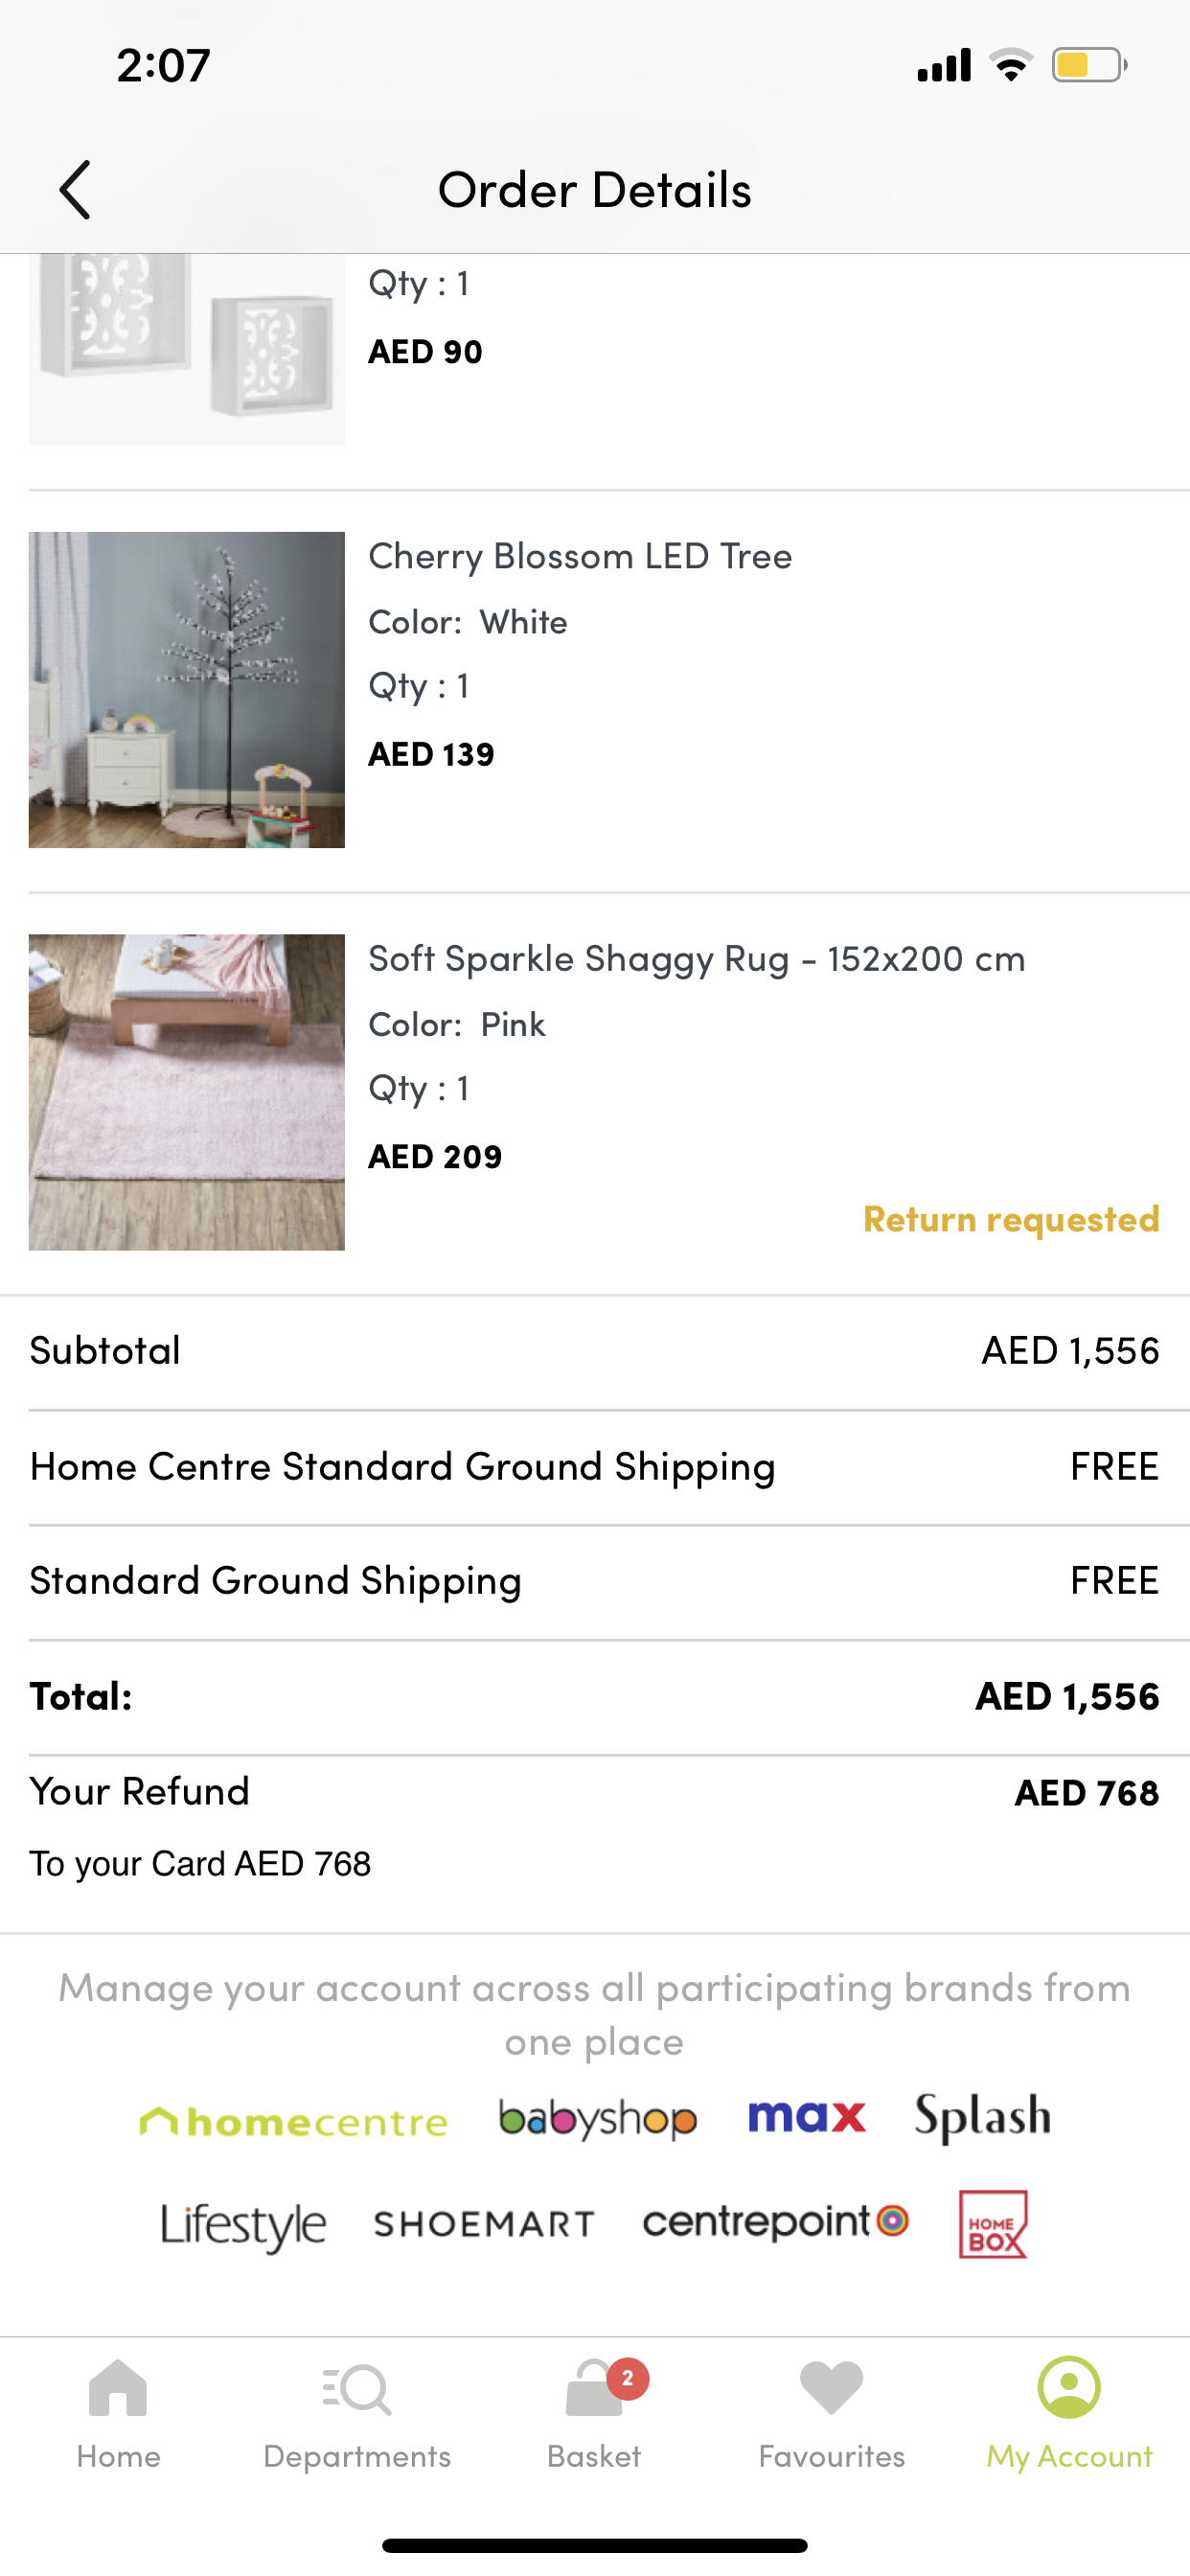The width and height of the screenshot is (1190, 2576).
Task: Tap the Shoemart brand logo
Action: click(x=484, y=2224)
